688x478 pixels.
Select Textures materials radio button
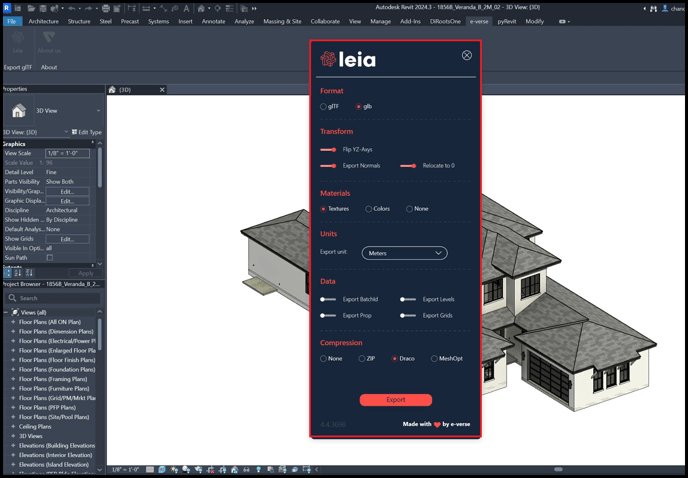323,209
